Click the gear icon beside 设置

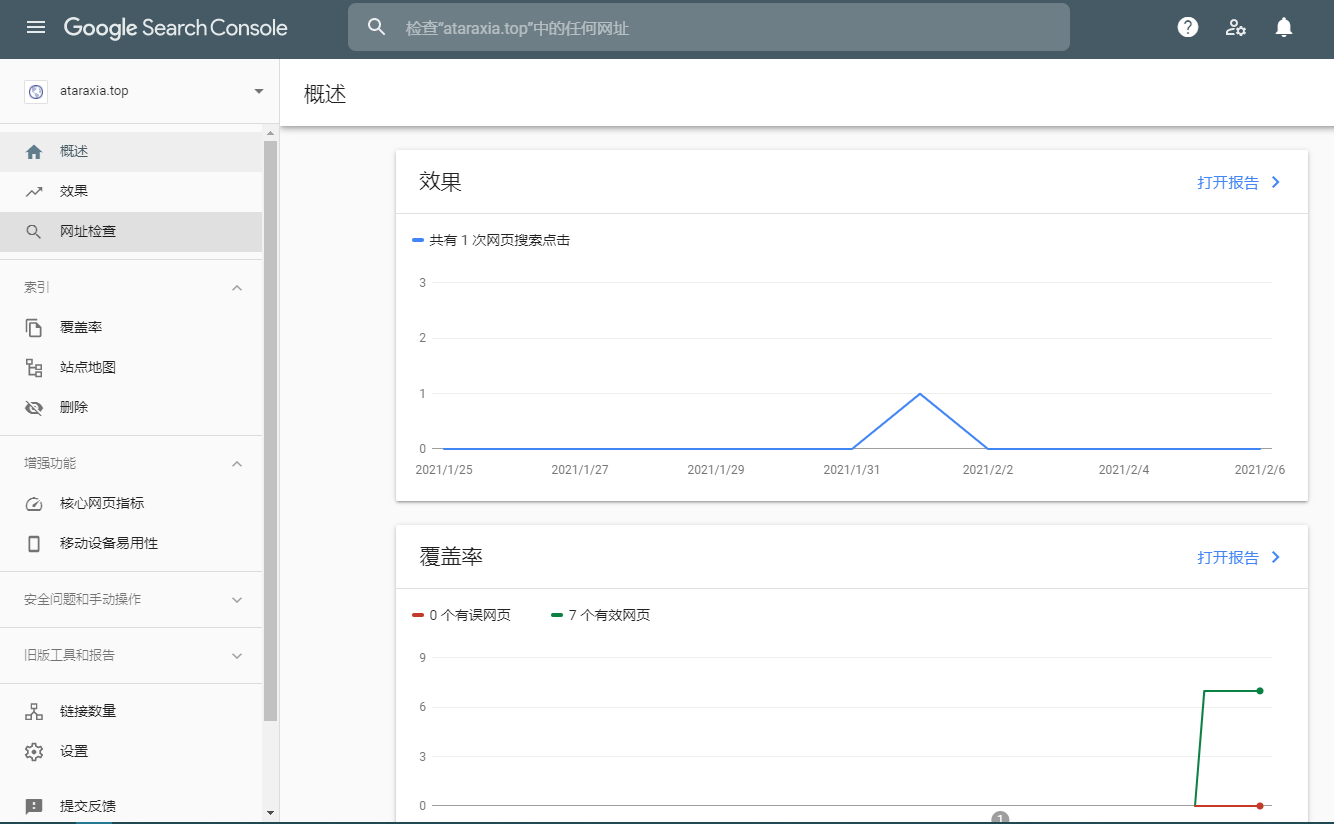tap(34, 752)
